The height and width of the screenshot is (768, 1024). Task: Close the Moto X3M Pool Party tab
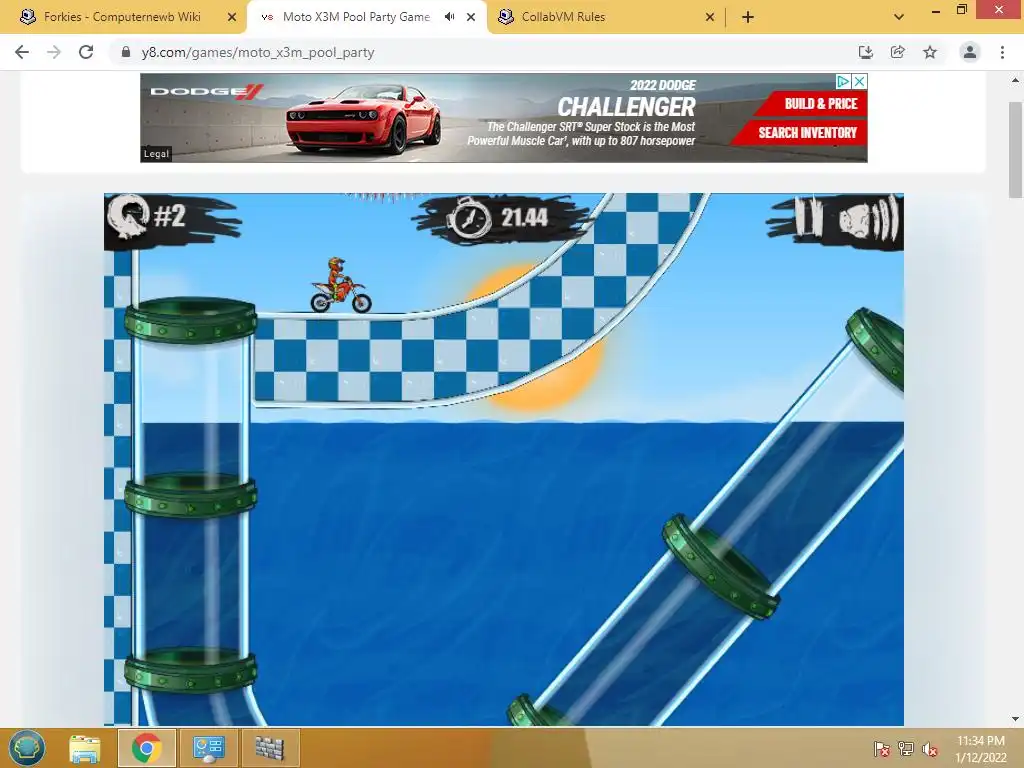[471, 18]
